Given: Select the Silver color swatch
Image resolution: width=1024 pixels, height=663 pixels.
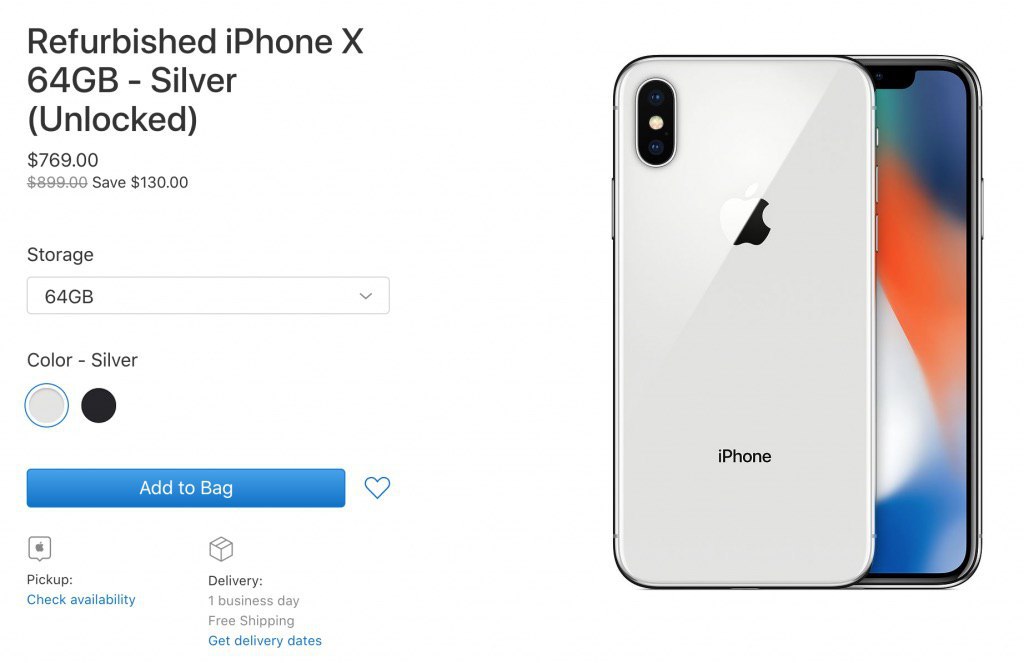Looking at the screenshot, I should (46, 406).
